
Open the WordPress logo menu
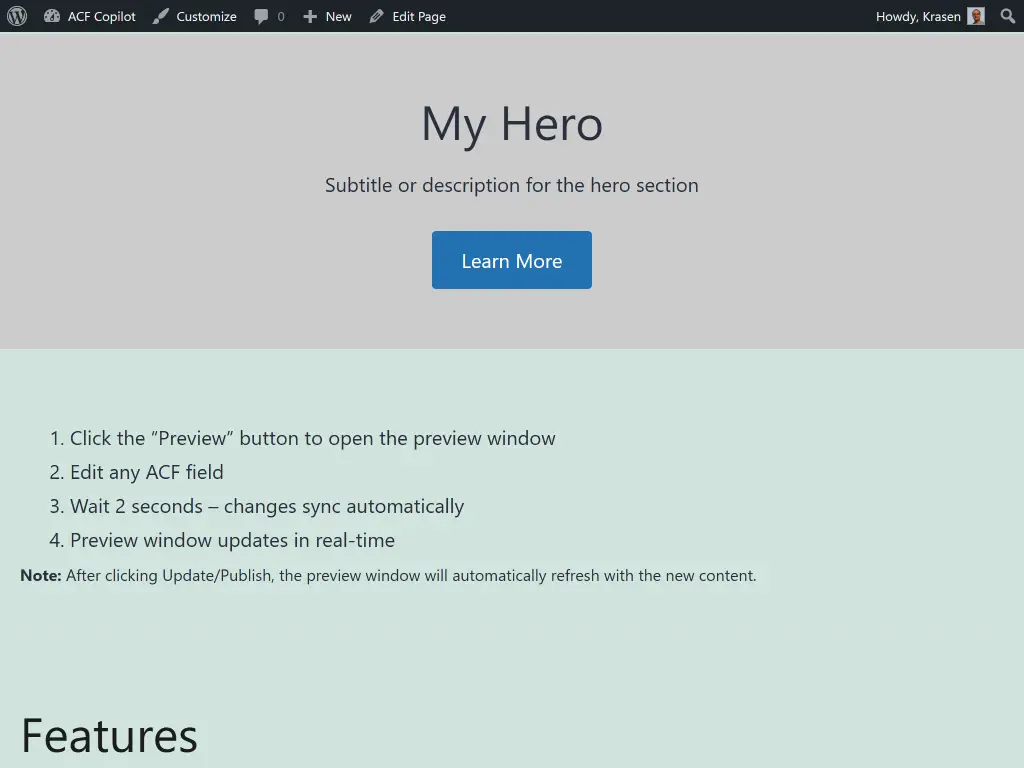16,16
